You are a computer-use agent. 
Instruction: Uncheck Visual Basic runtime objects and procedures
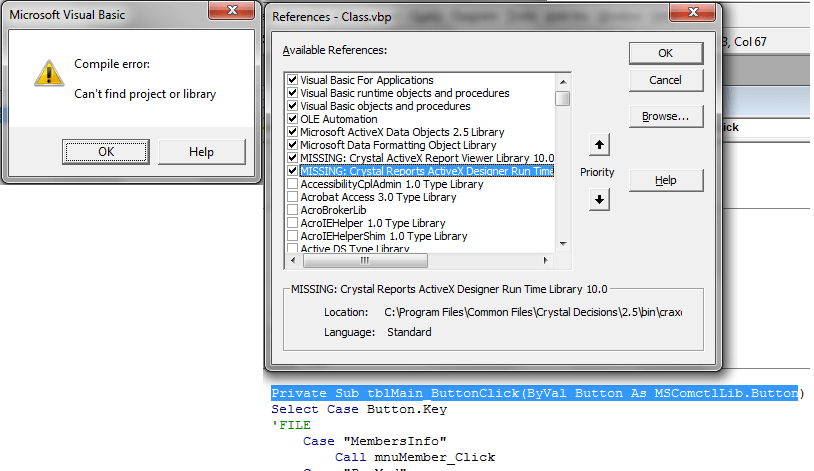pyautogui.click(x=292, y=93)
